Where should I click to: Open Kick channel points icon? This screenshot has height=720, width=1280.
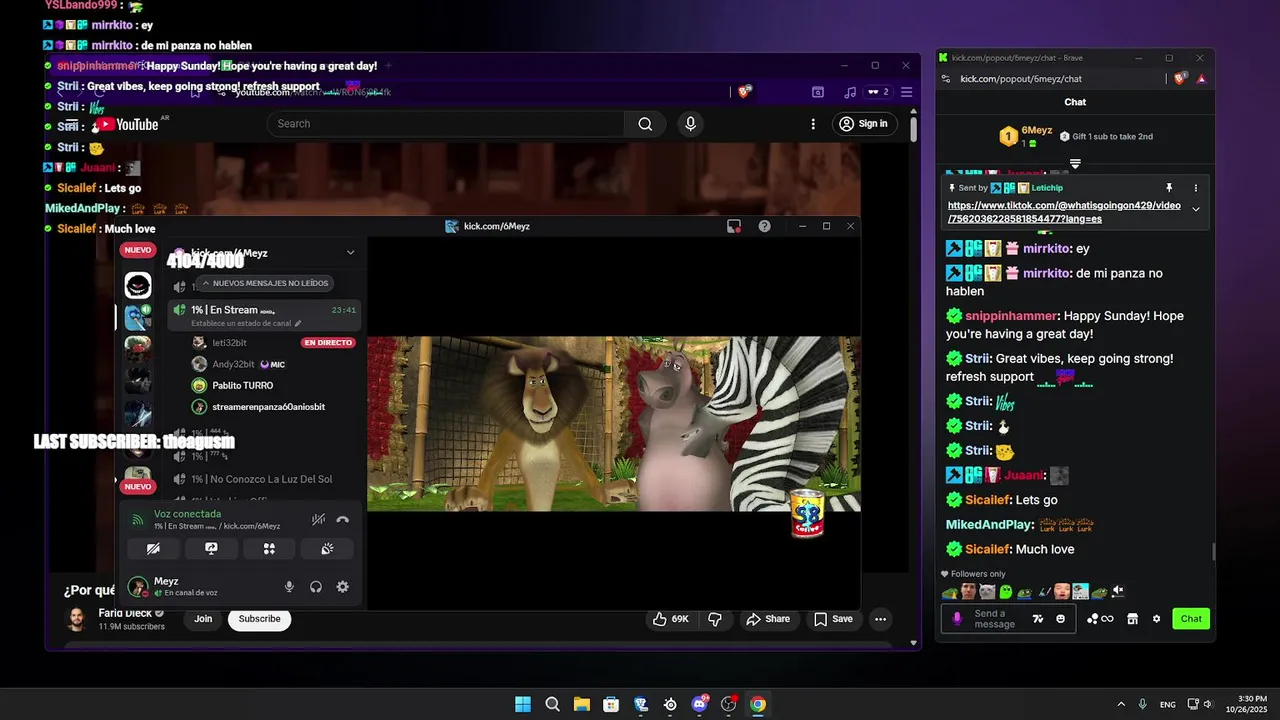[1099, 619]
